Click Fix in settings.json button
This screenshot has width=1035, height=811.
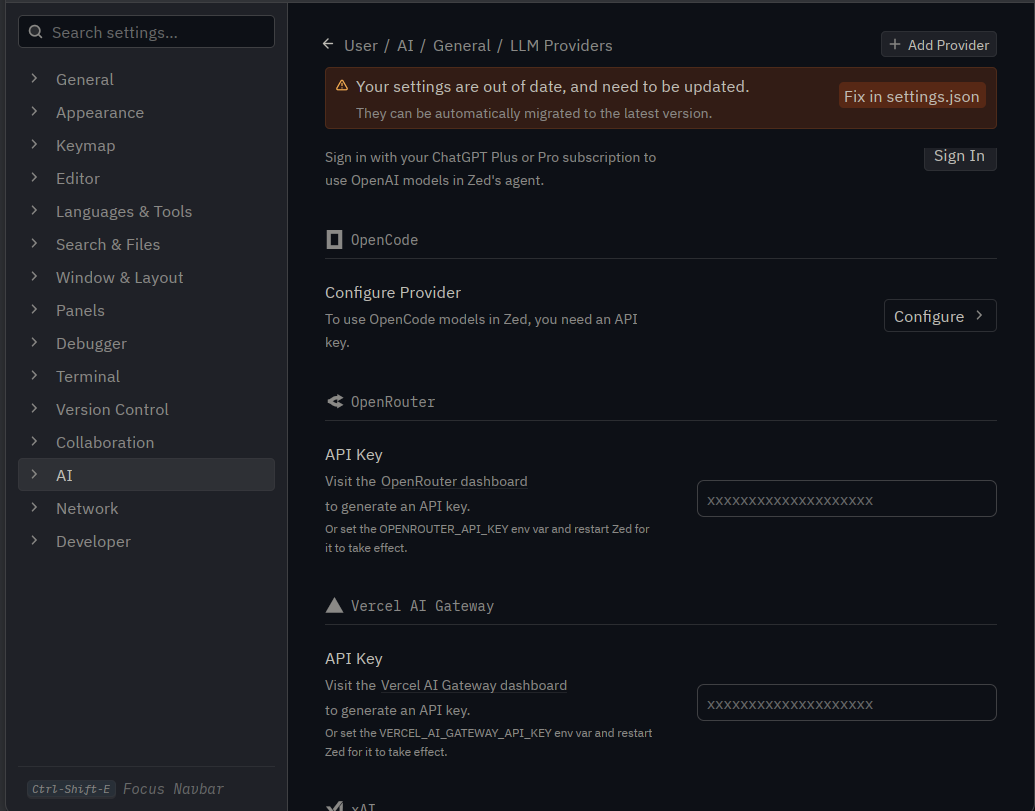[x=912, y=96]
